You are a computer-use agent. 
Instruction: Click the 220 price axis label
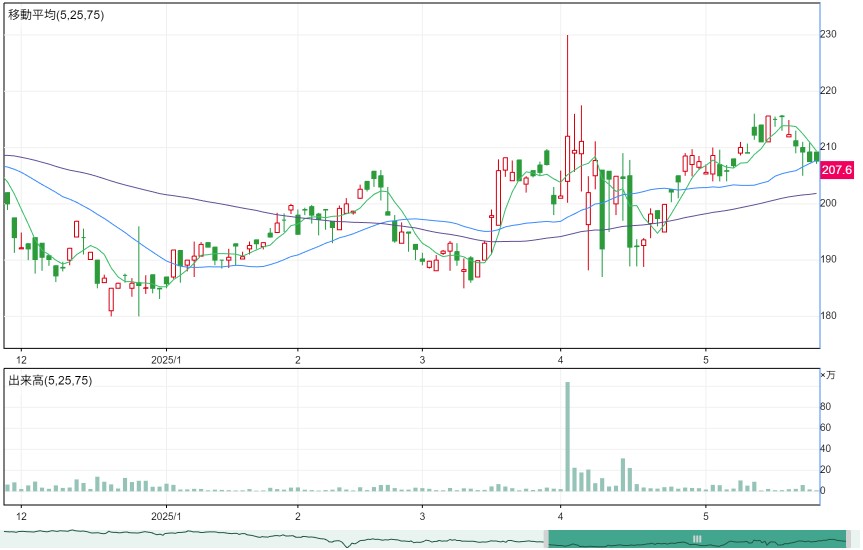(828, 90)
